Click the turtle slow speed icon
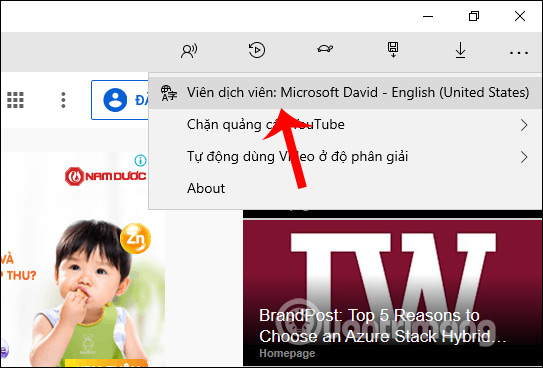 pos(325,49)
